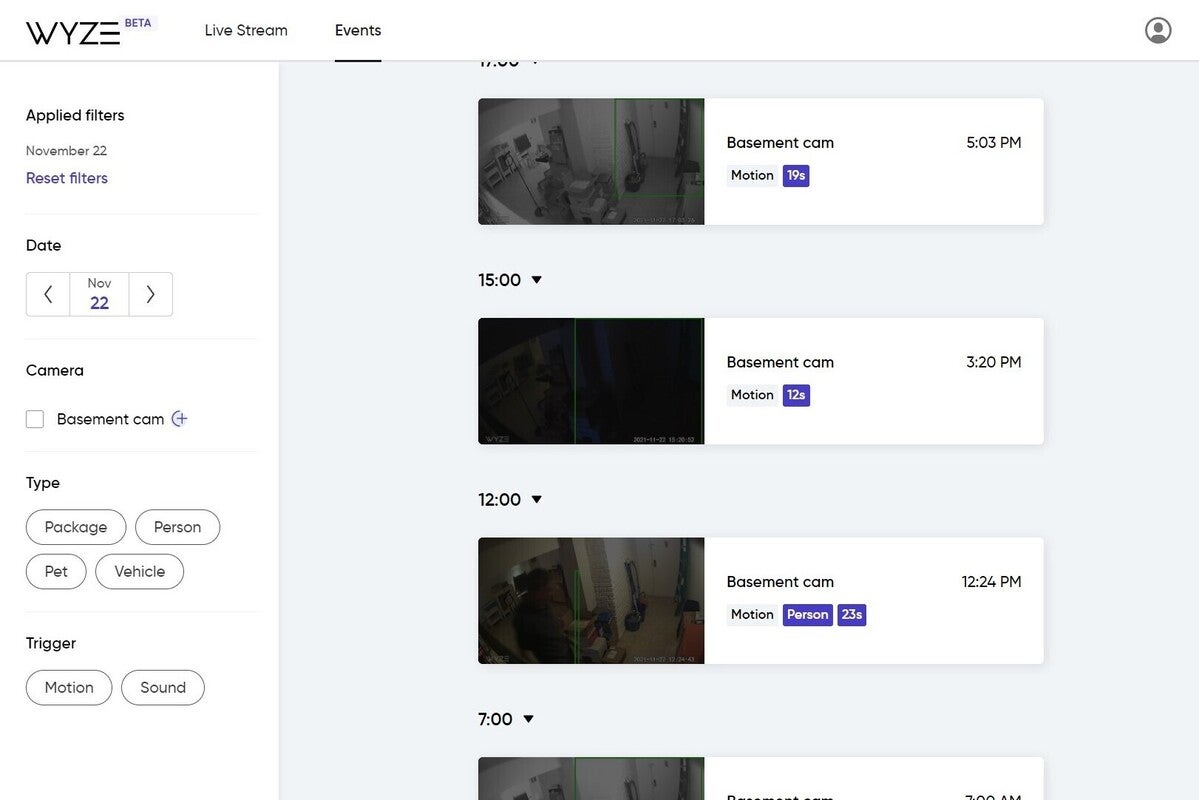Click the add-camera plus icon beside Basement cam
This screenshot has width=1199, height=800.
pyautogui.click(x=180, y=418)
